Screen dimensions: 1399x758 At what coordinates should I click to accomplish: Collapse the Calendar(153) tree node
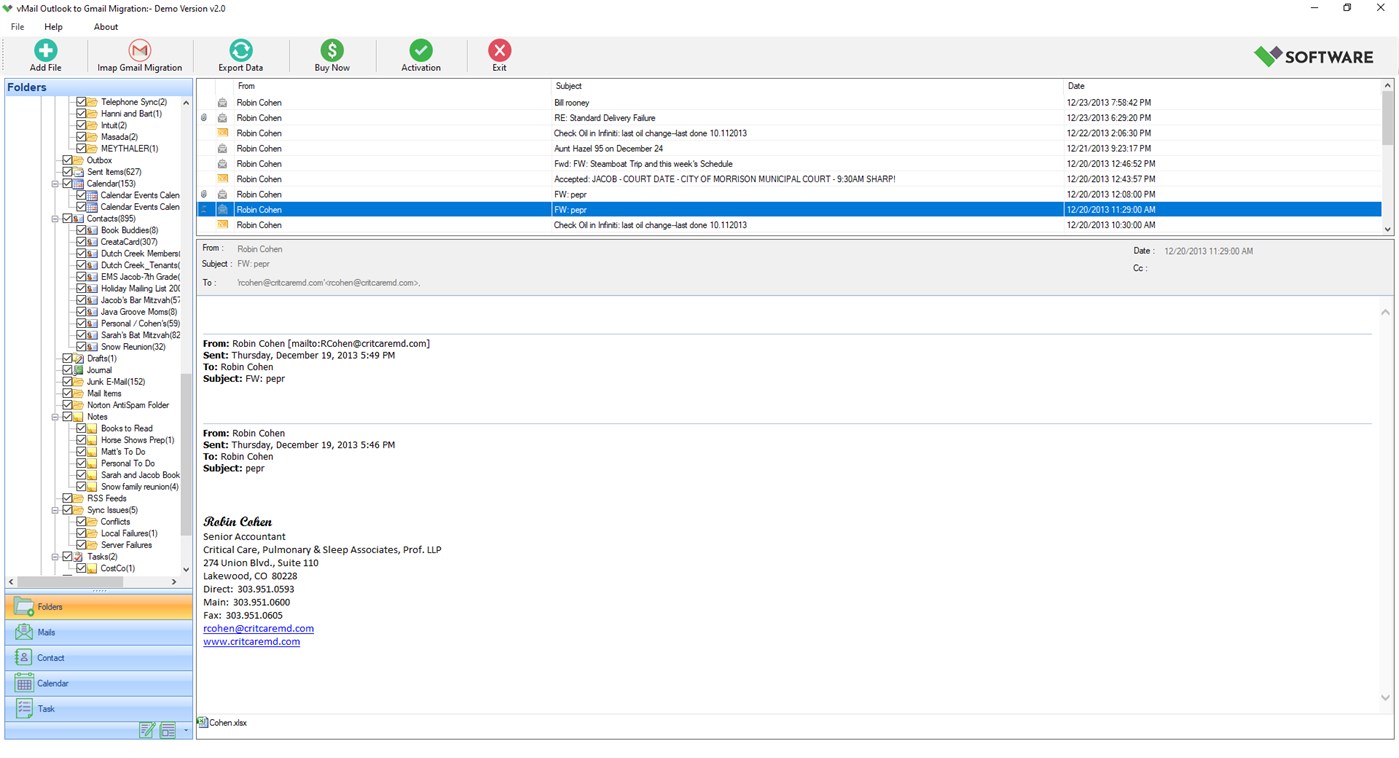coord(56,183)
